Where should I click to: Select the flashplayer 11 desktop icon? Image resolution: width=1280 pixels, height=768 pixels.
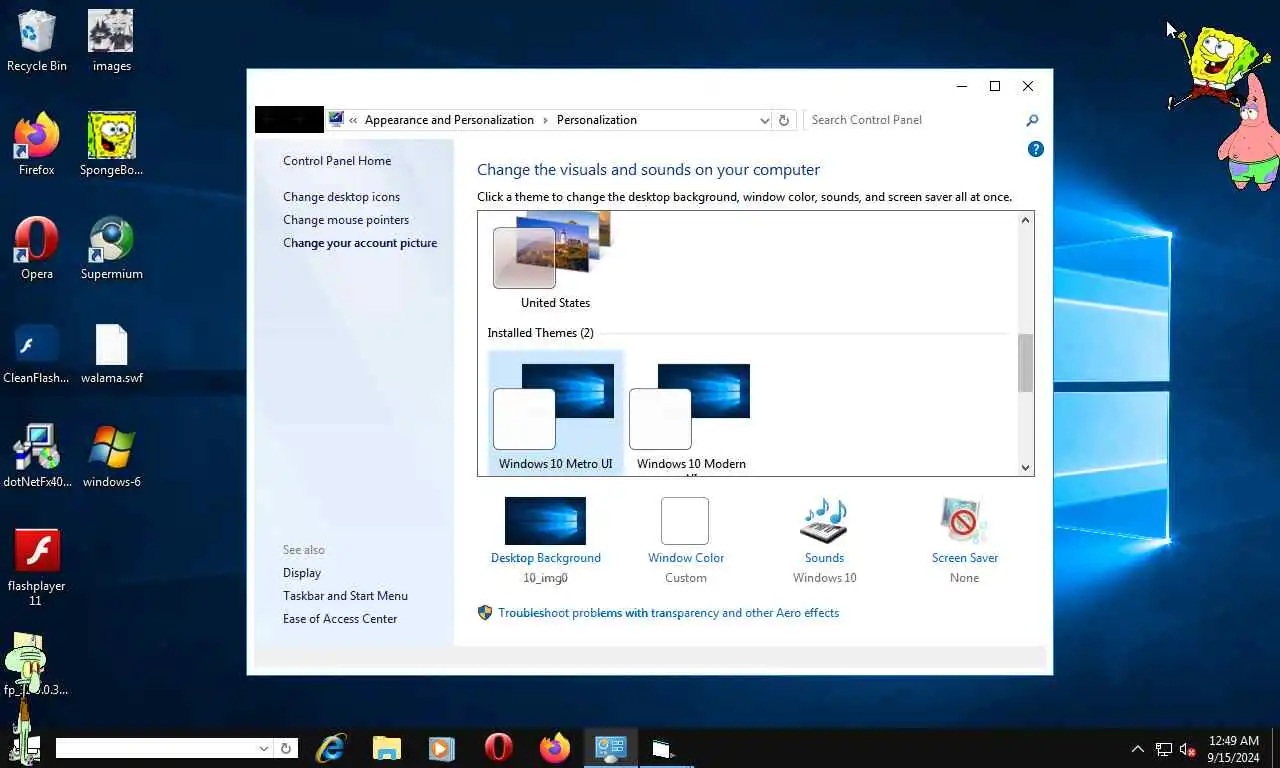tap(37, 567)
